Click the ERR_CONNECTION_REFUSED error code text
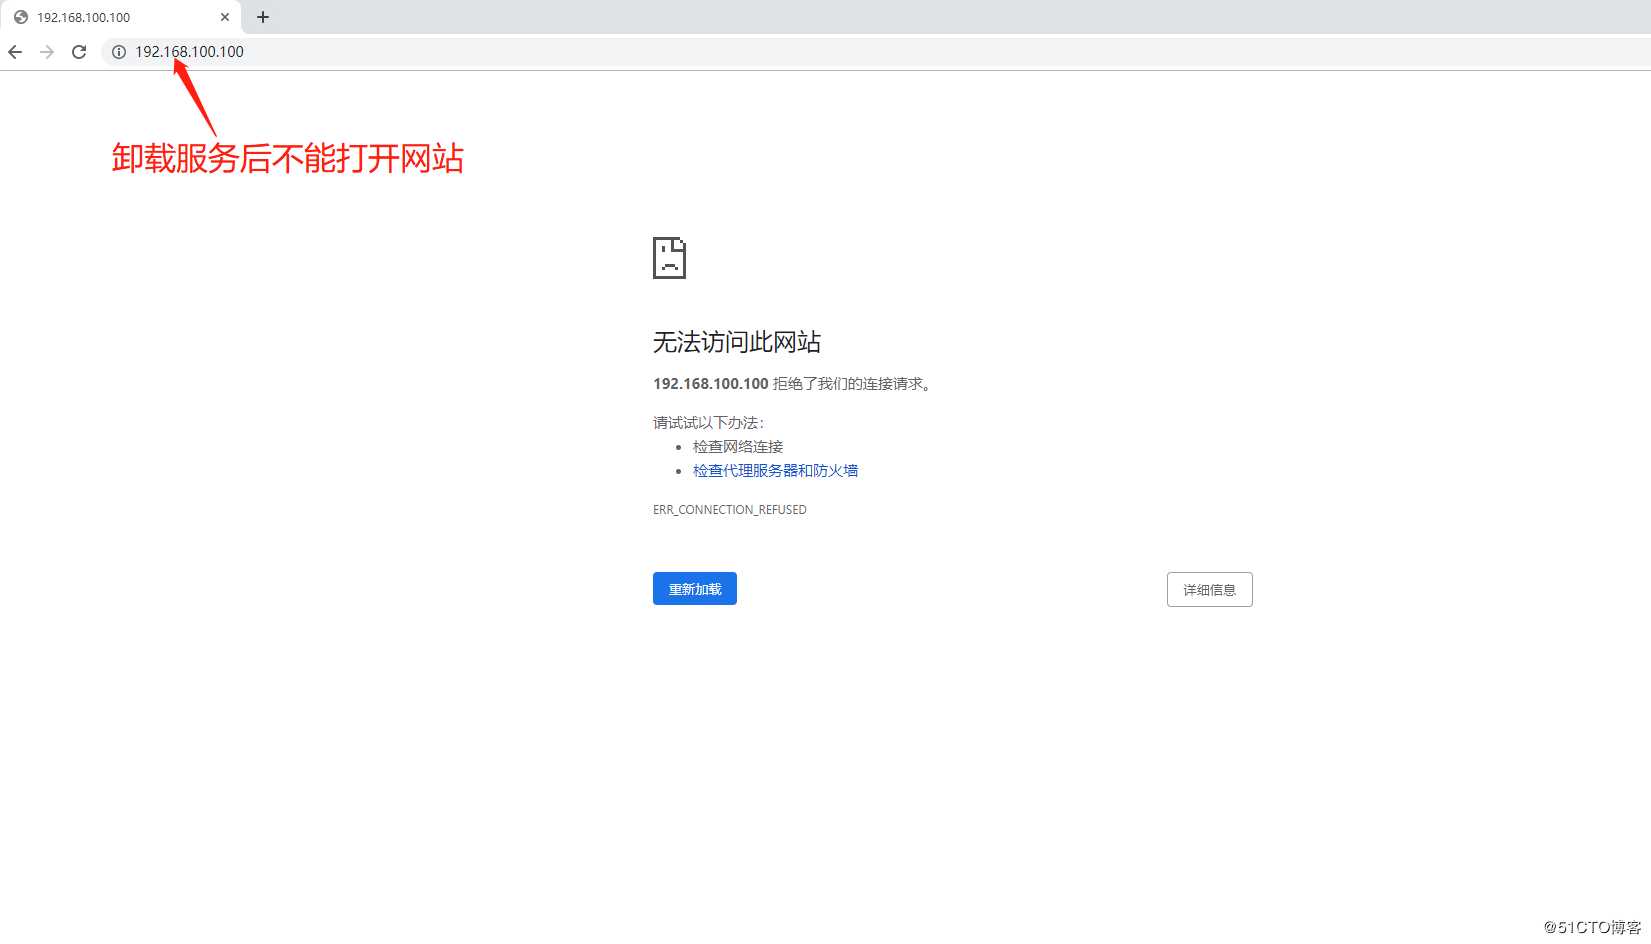 730,510
